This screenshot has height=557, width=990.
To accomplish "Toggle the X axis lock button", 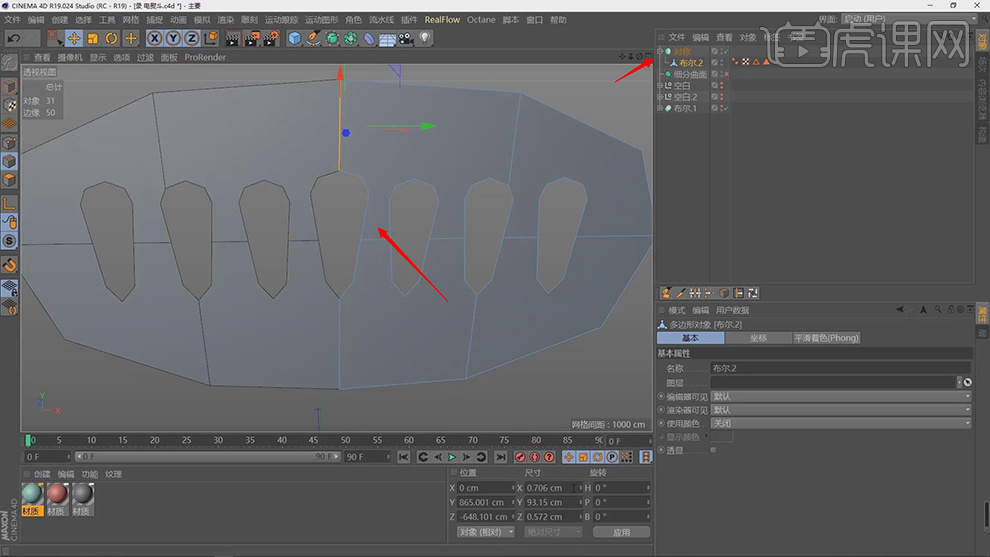I will [155, 38].
